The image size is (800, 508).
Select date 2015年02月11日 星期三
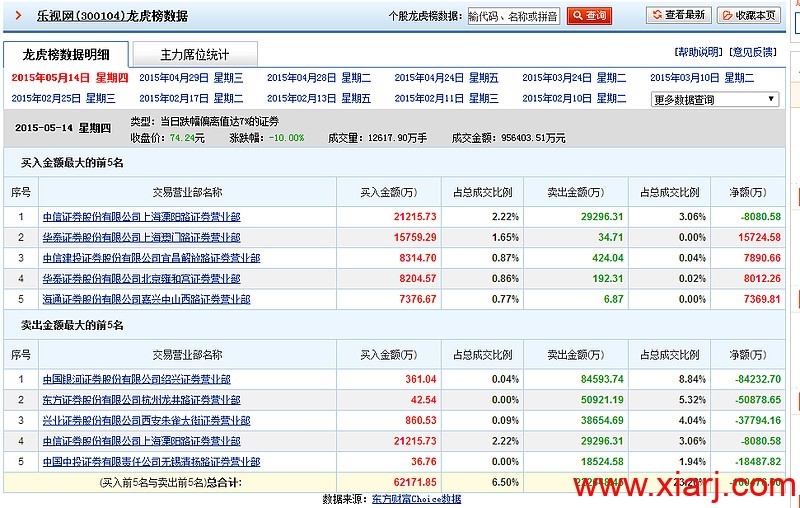[446, 98]
